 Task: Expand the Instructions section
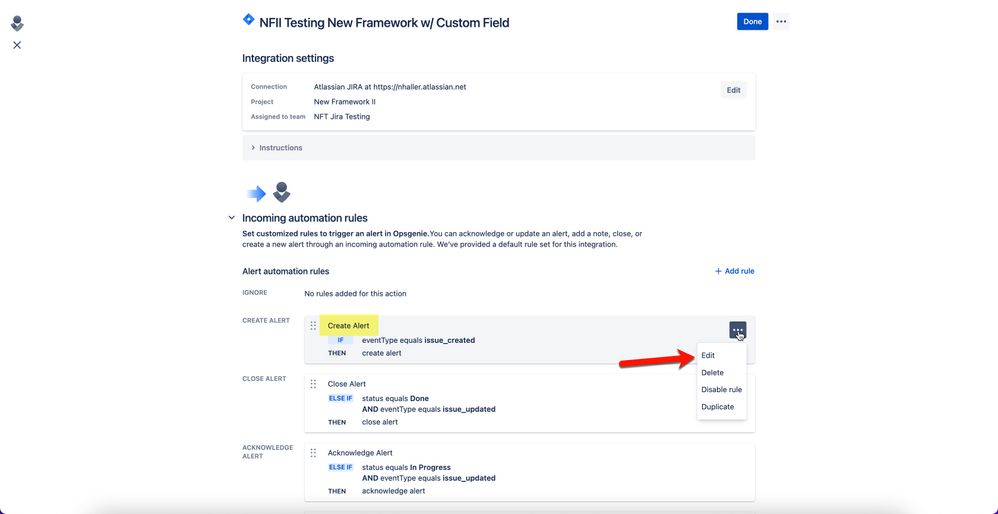click(499, 148)
